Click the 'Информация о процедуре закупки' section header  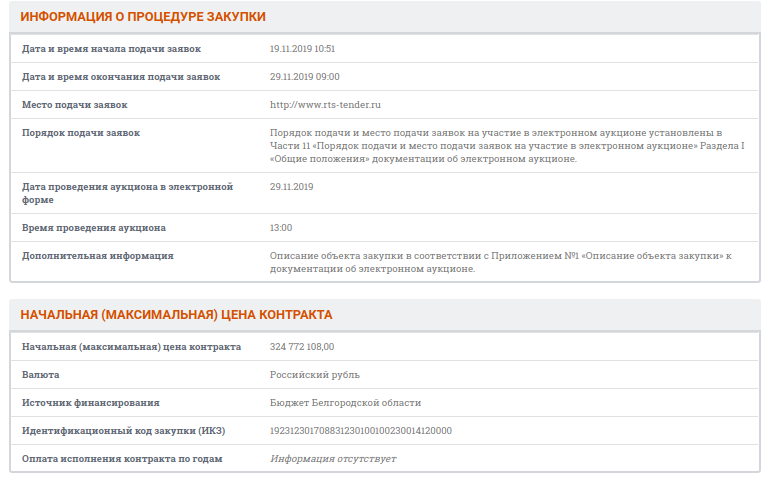point(143,17)
